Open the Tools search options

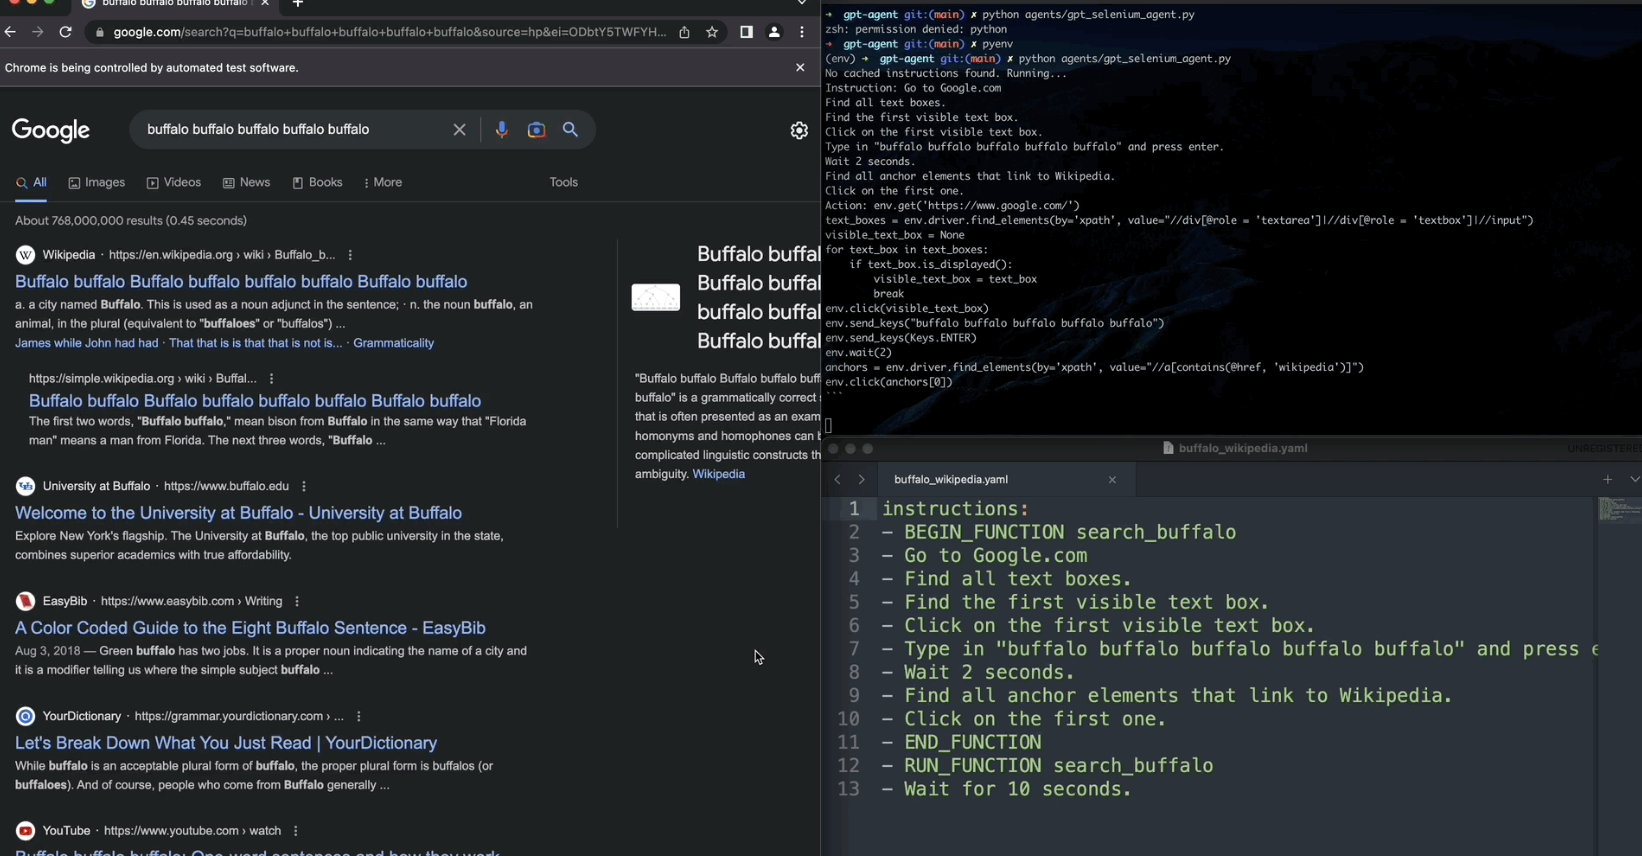click(563, 183)
